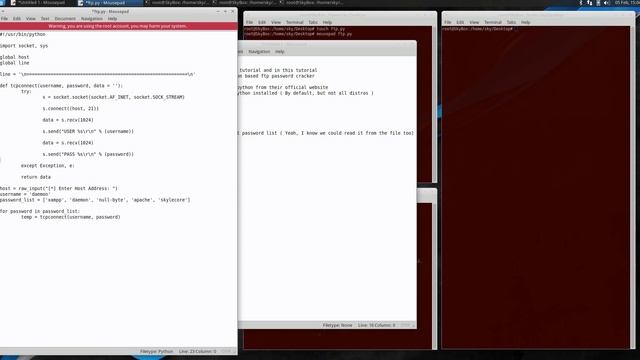640x360 pixels.
Task: Open Tabs menu in right terminal window
Action: [x=511, y=22]
